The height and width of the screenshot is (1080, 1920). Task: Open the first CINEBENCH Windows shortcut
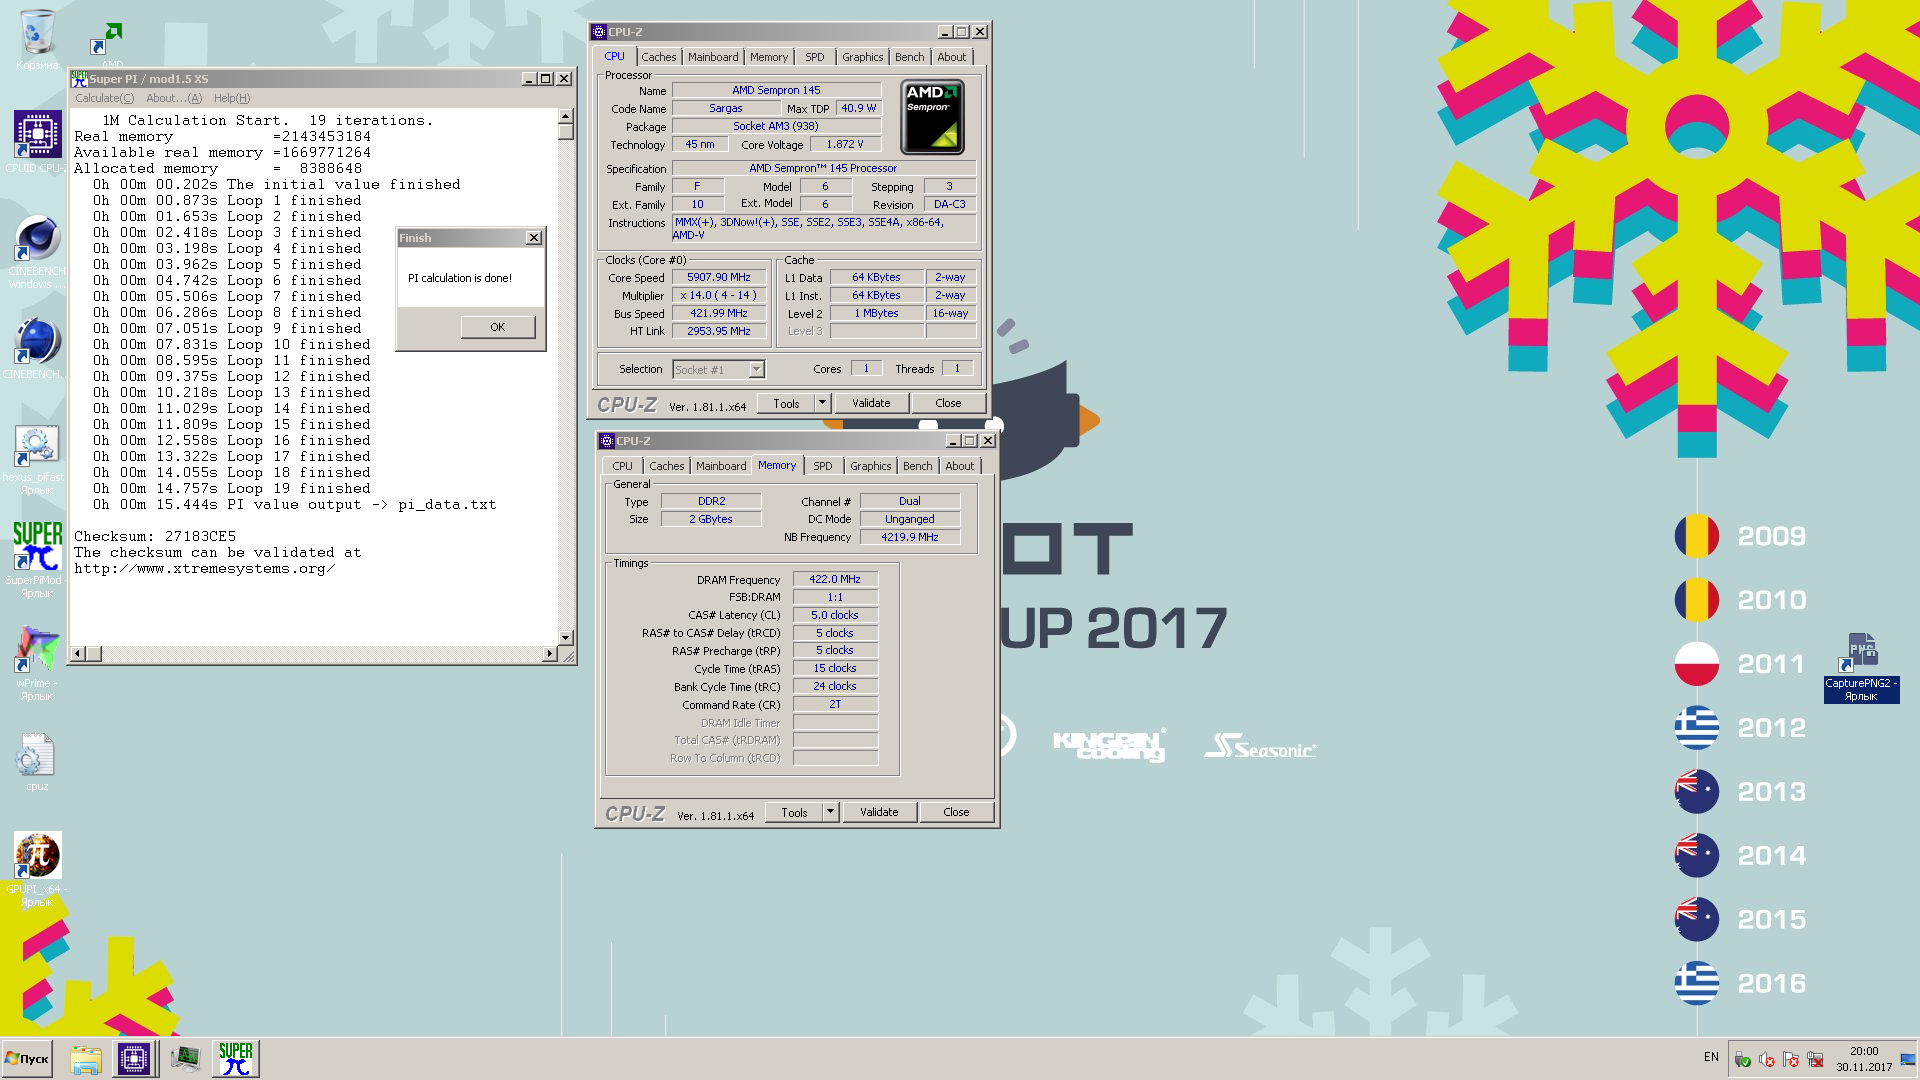click(x=37, y=252)
